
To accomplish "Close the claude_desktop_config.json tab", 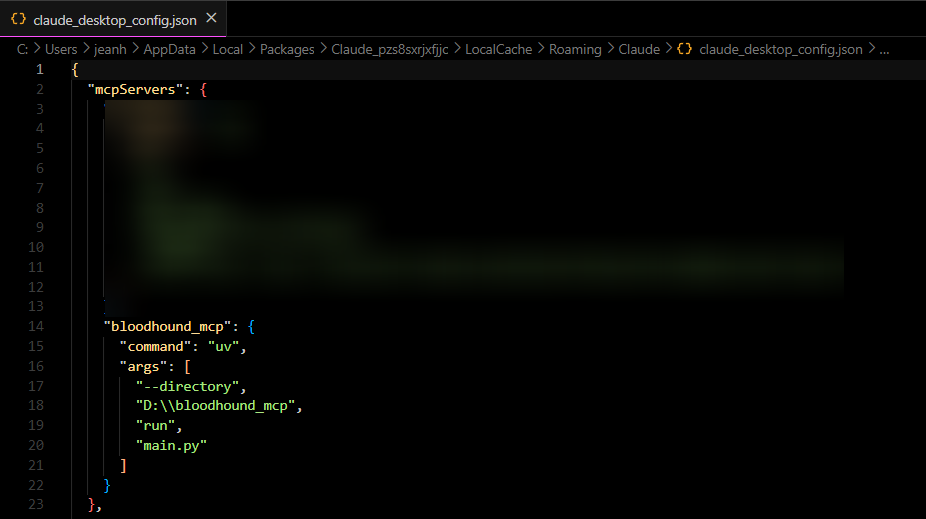I will click(211, 19).
